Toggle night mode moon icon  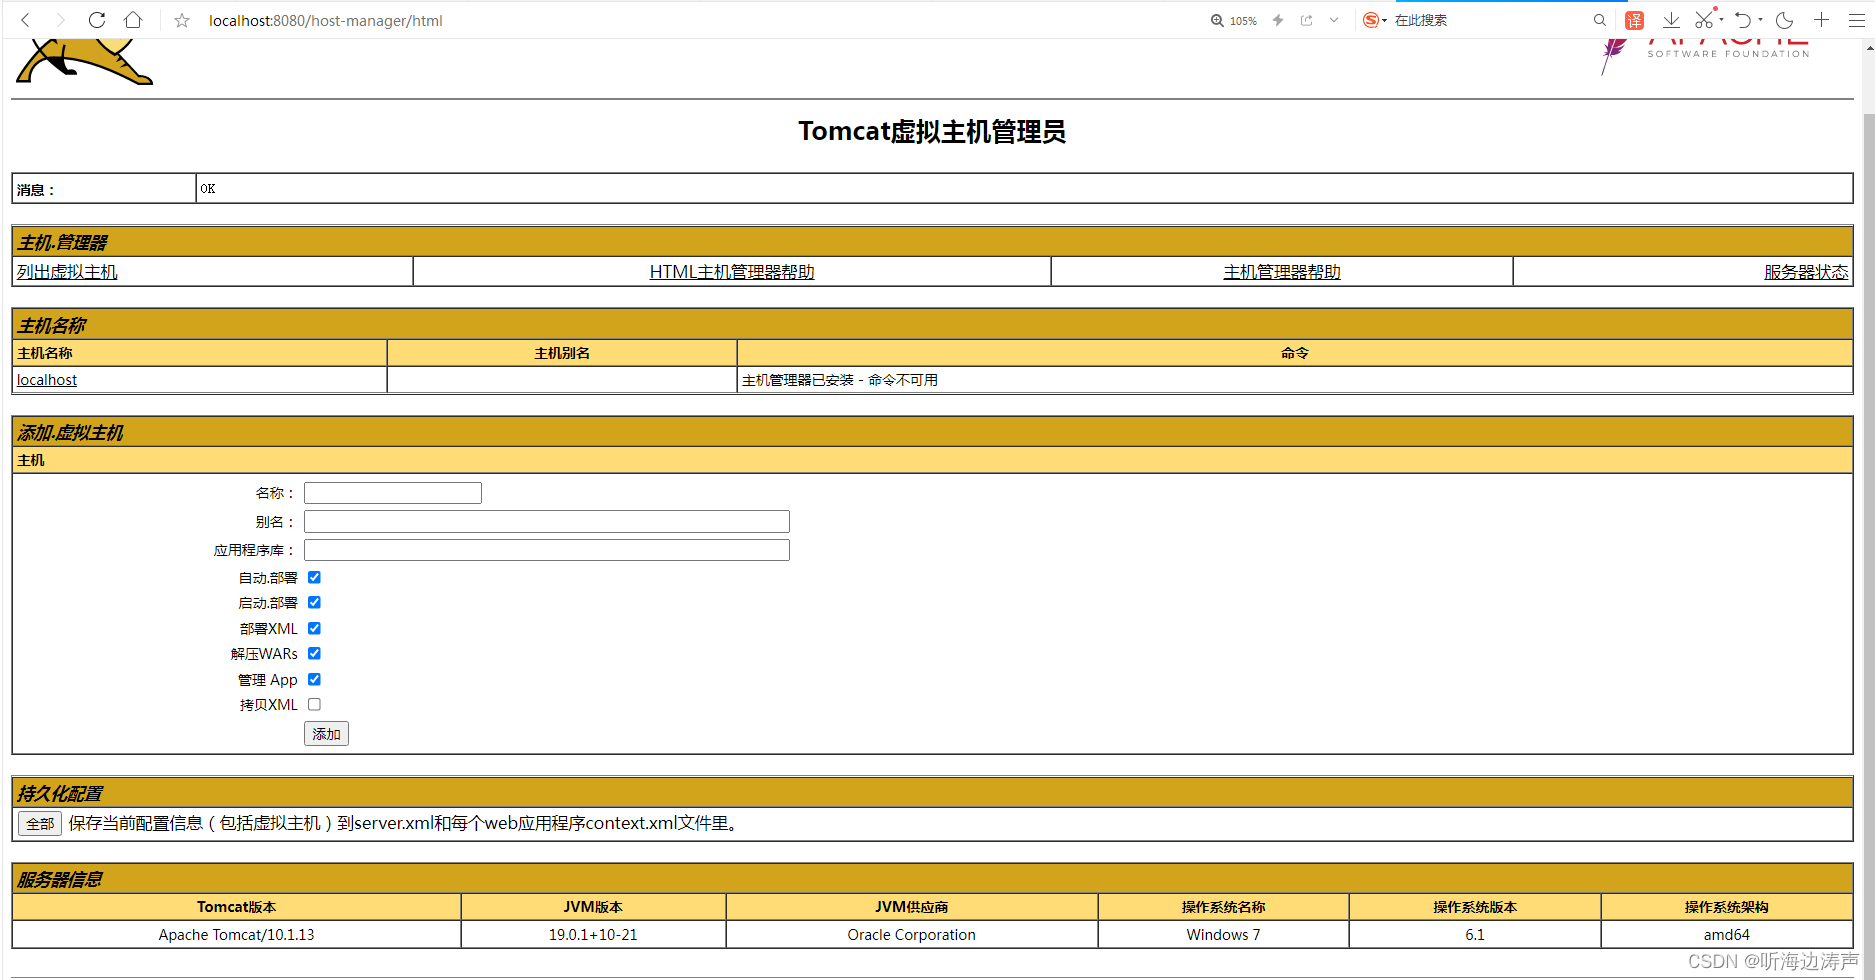1785,20
